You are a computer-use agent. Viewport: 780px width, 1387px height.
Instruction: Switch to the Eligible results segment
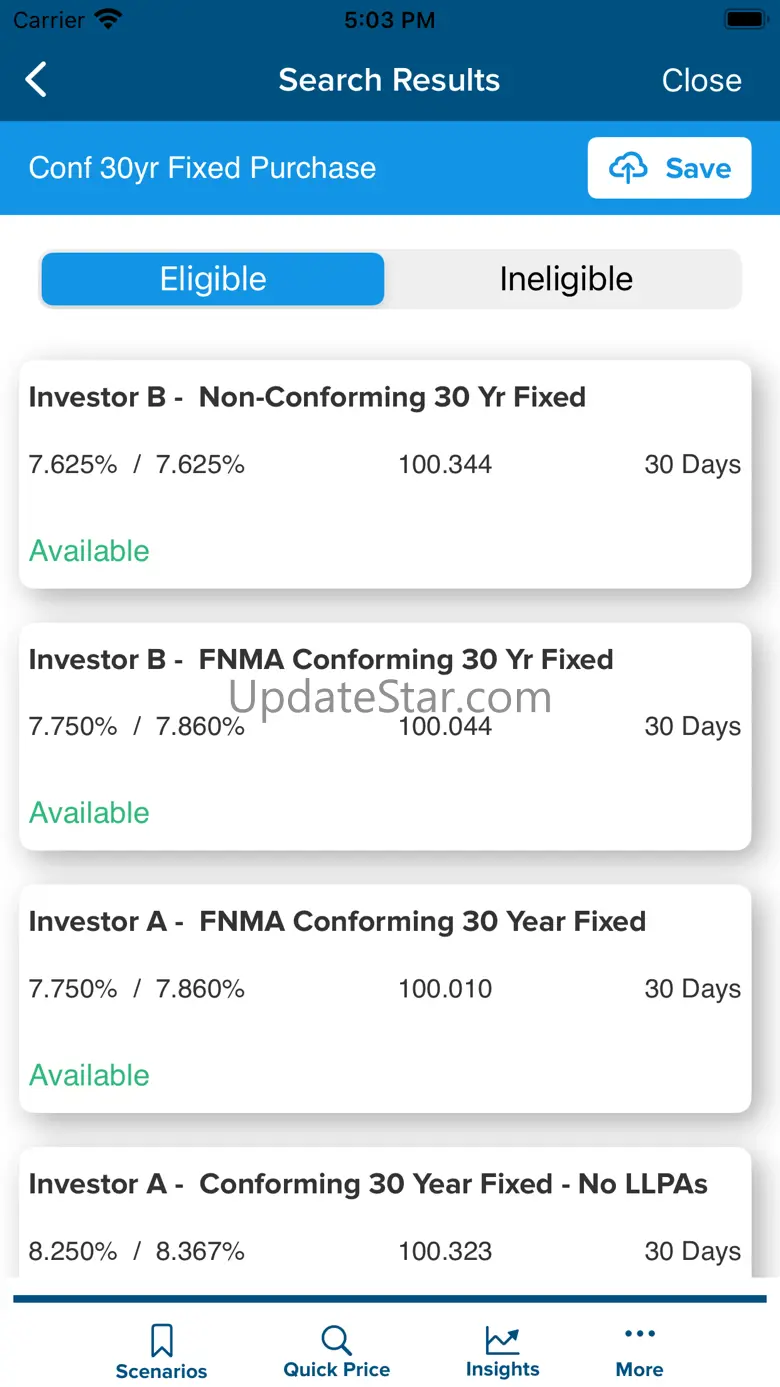click(x=213, y=279)
